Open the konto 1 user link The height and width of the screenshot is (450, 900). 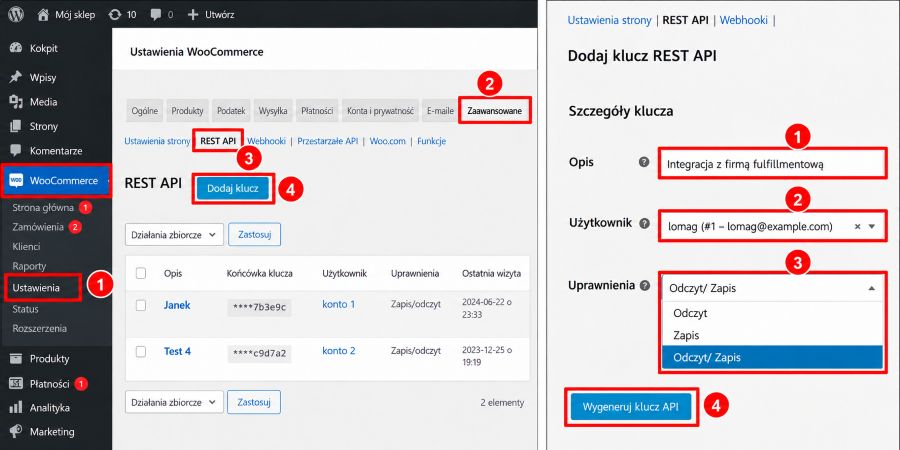click(x=339, y=304)
